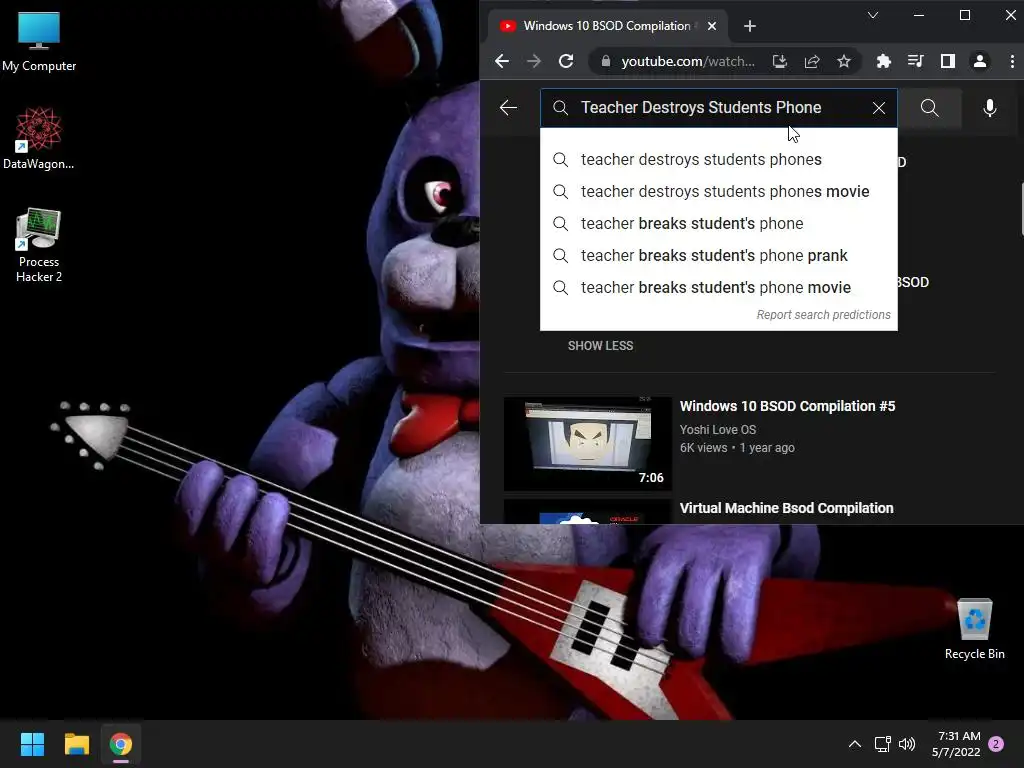Open clock and date 7:31 AM
Image resolution: width=1024 pixels, height=768 pixels.
coord(956,744)
